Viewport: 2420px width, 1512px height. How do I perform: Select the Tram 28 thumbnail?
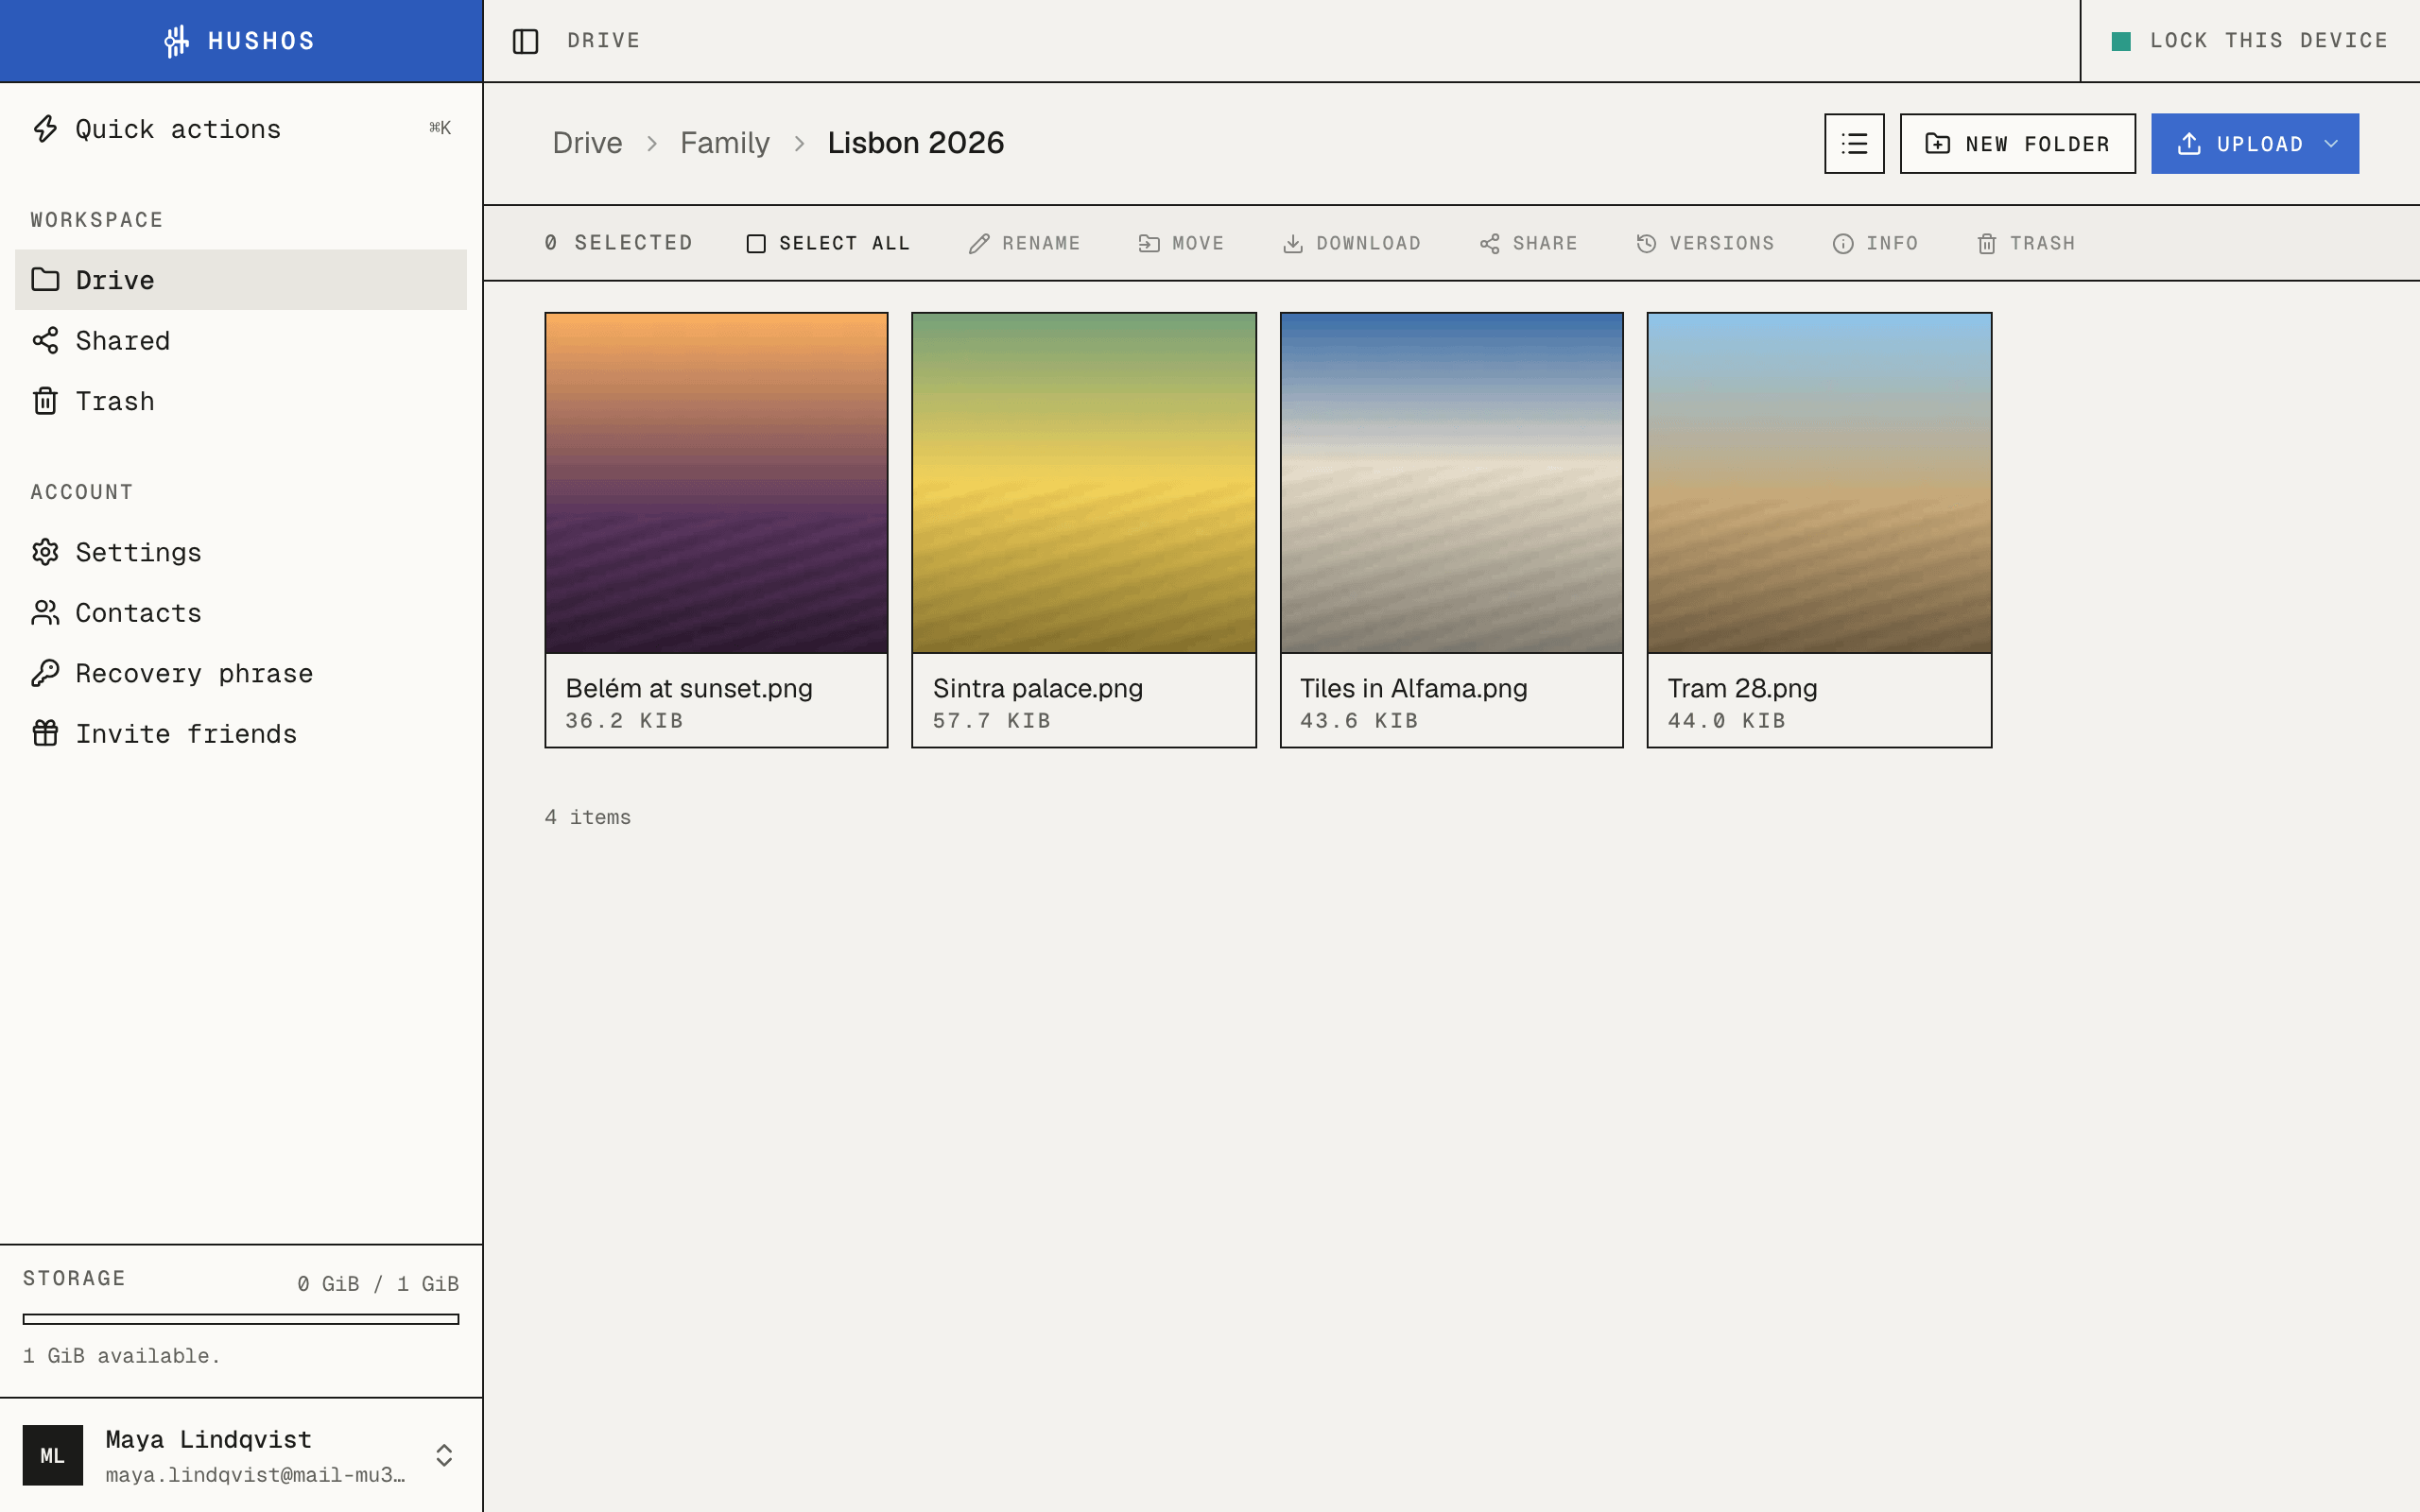(1819, 483)
